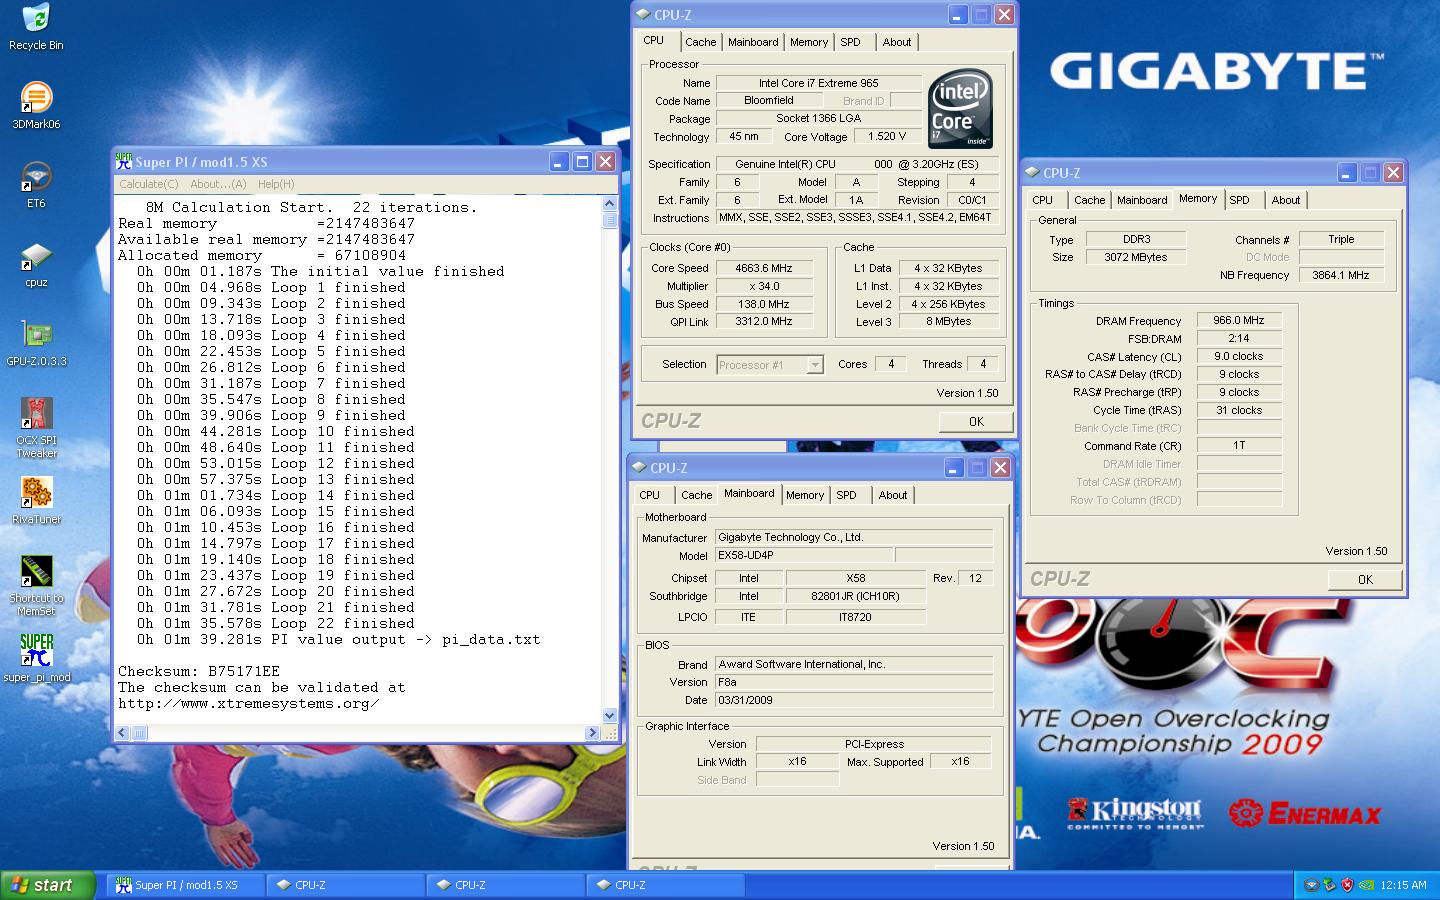Click Super PI vertical scrollbar up arrow
This screenshot has width=1440, height=900.
[x=610, y=204]
